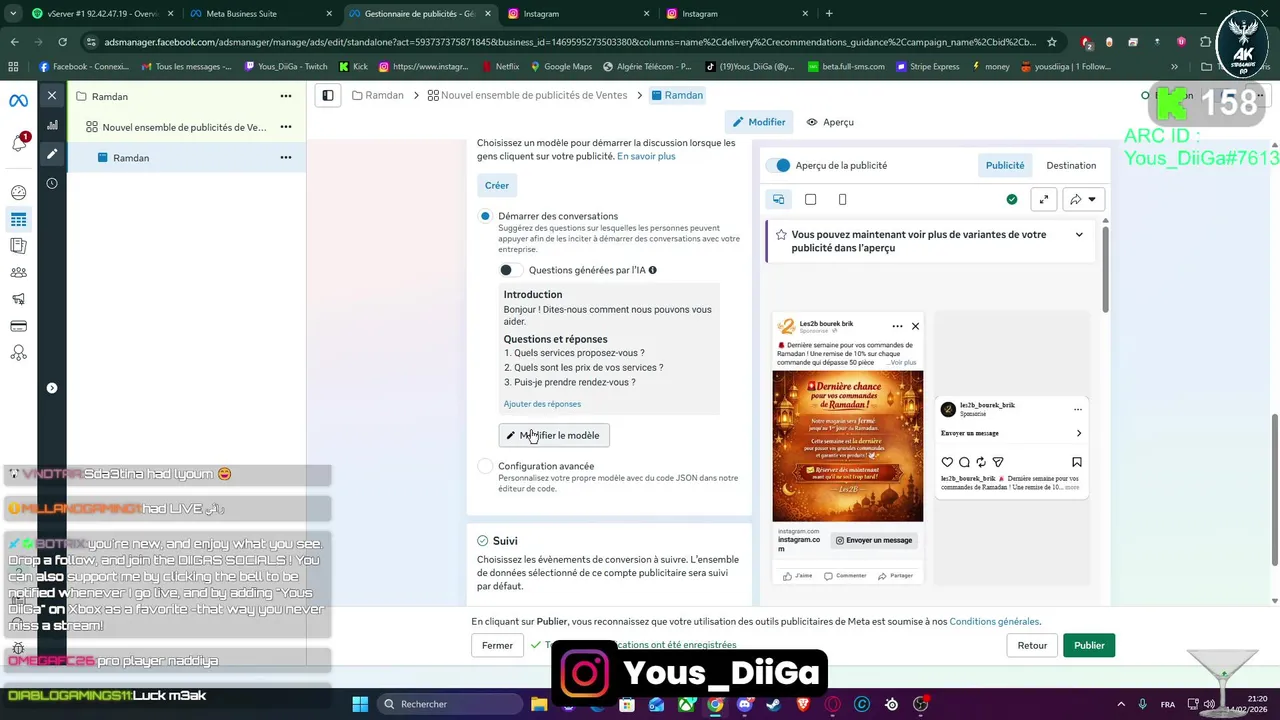Open Steam from the taskbar
This screenshot has height=720, width=1280.
pyautogui.click(x=775, y=704)
